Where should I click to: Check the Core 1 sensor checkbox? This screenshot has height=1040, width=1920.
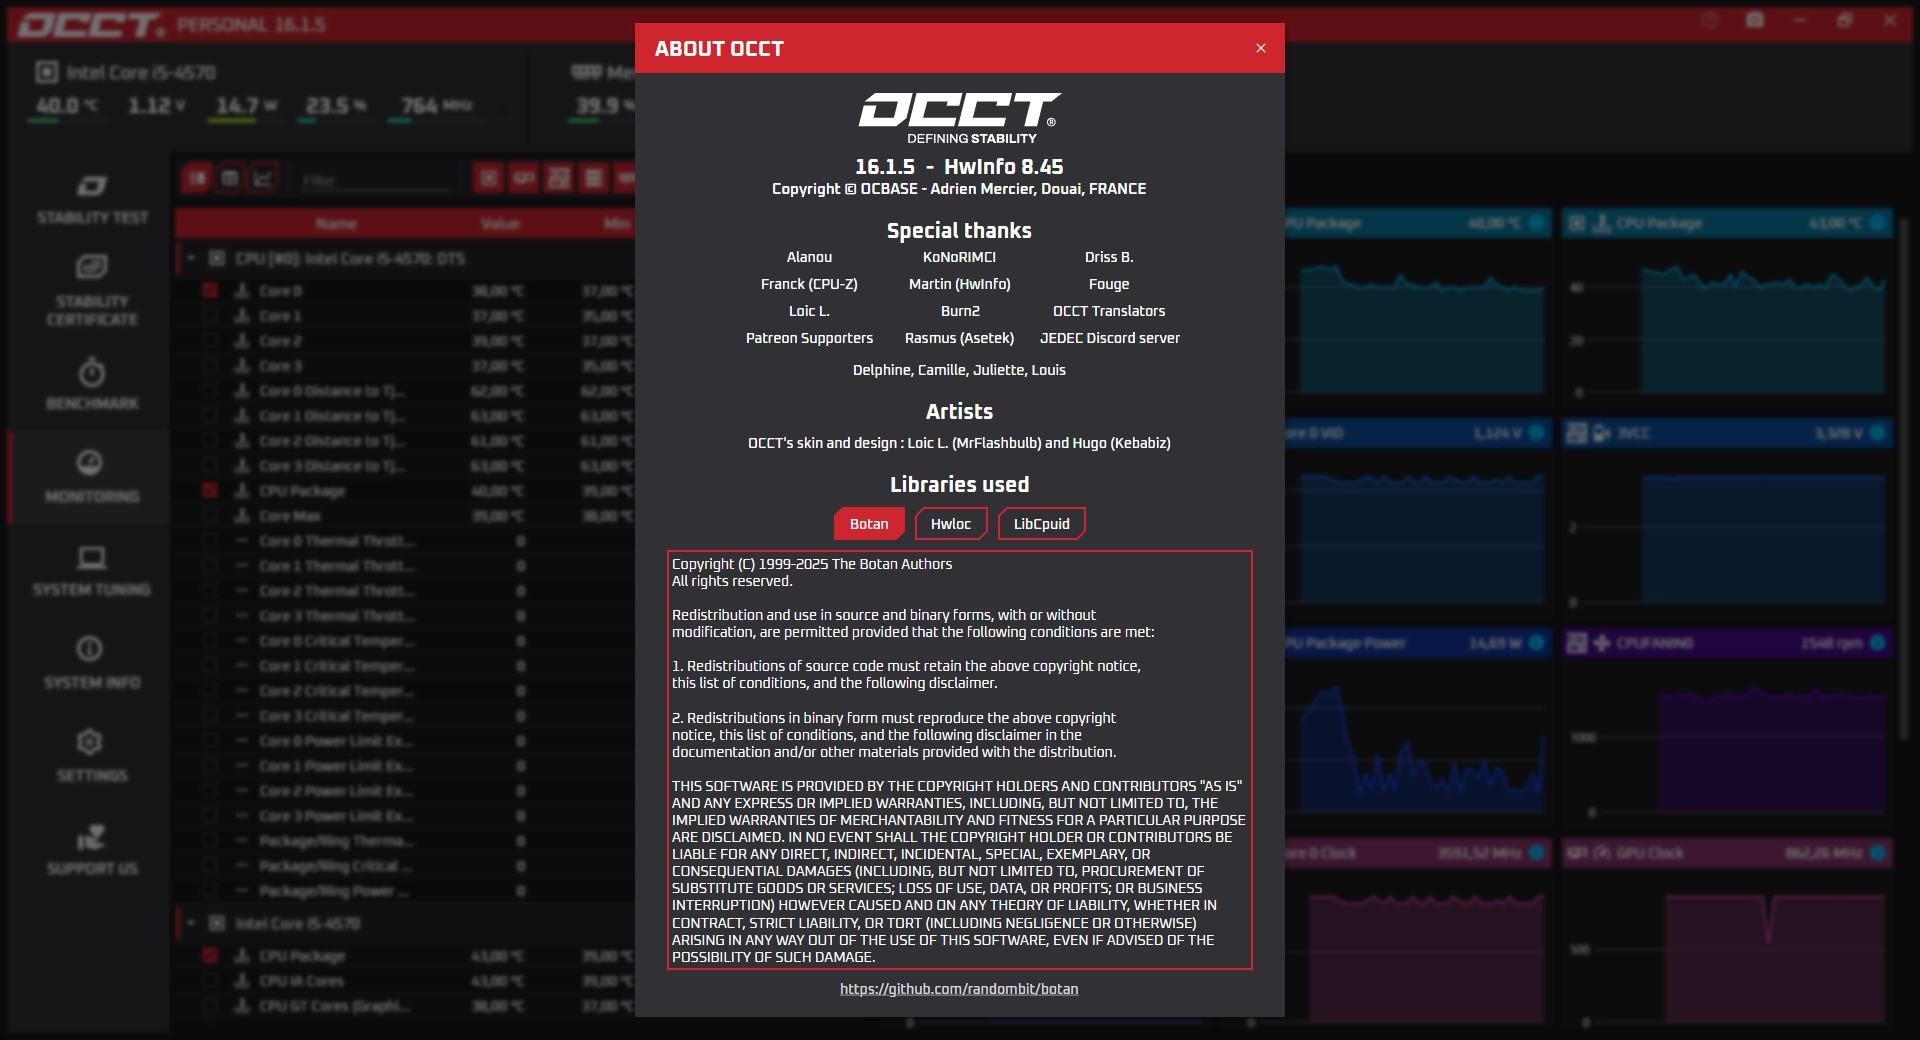210,316
